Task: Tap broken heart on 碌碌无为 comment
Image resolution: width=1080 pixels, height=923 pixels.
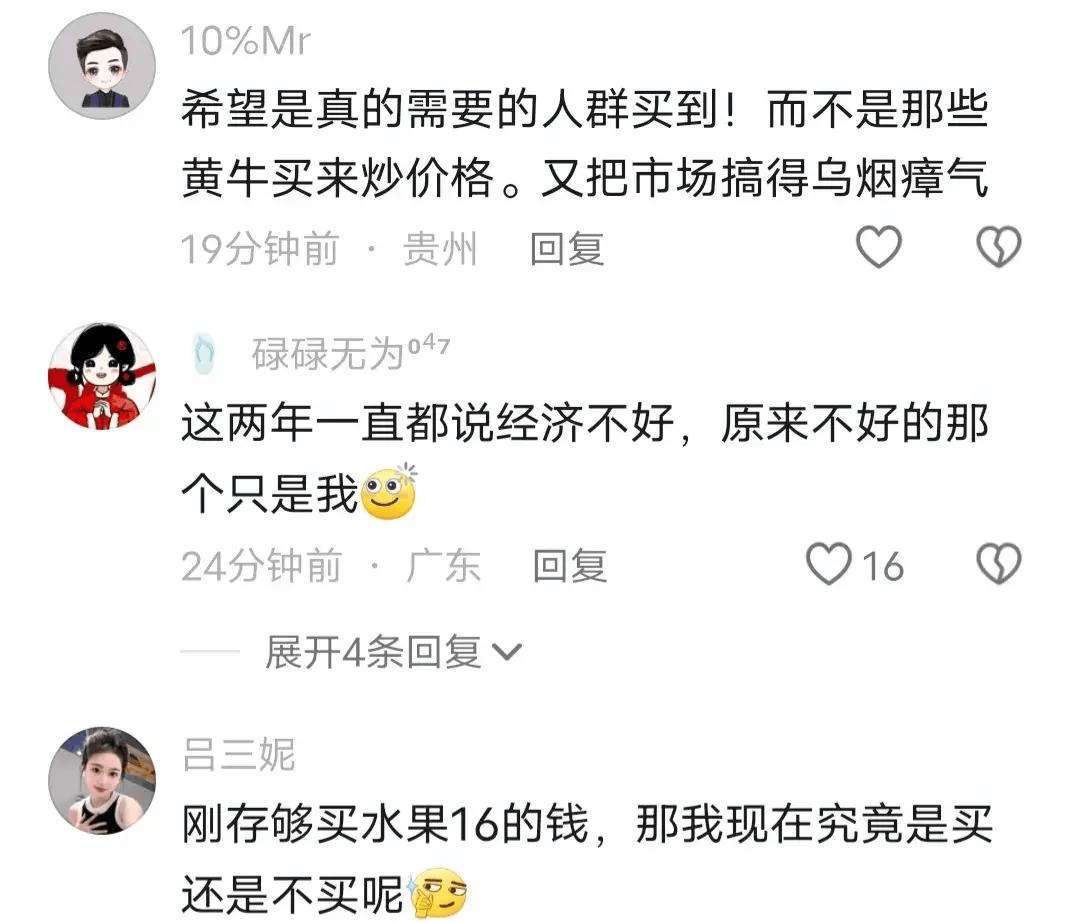Action: pos(999,564)
